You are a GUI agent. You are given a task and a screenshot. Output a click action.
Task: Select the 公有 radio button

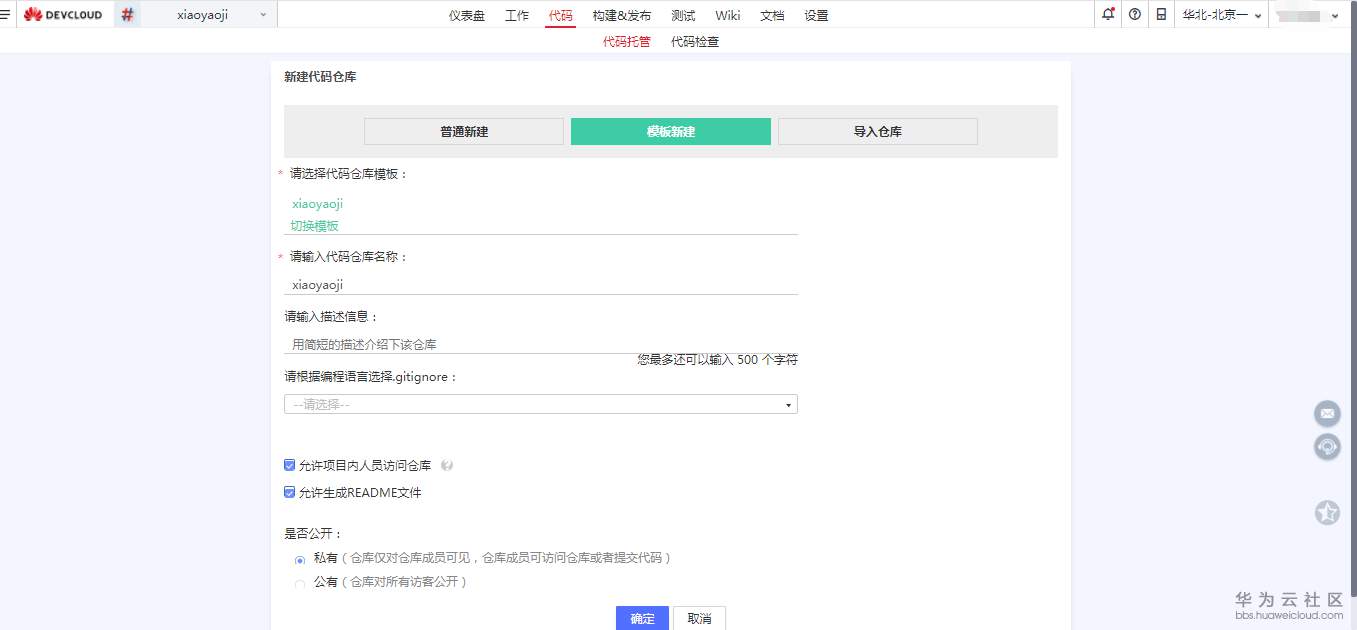tap(300, 582)
